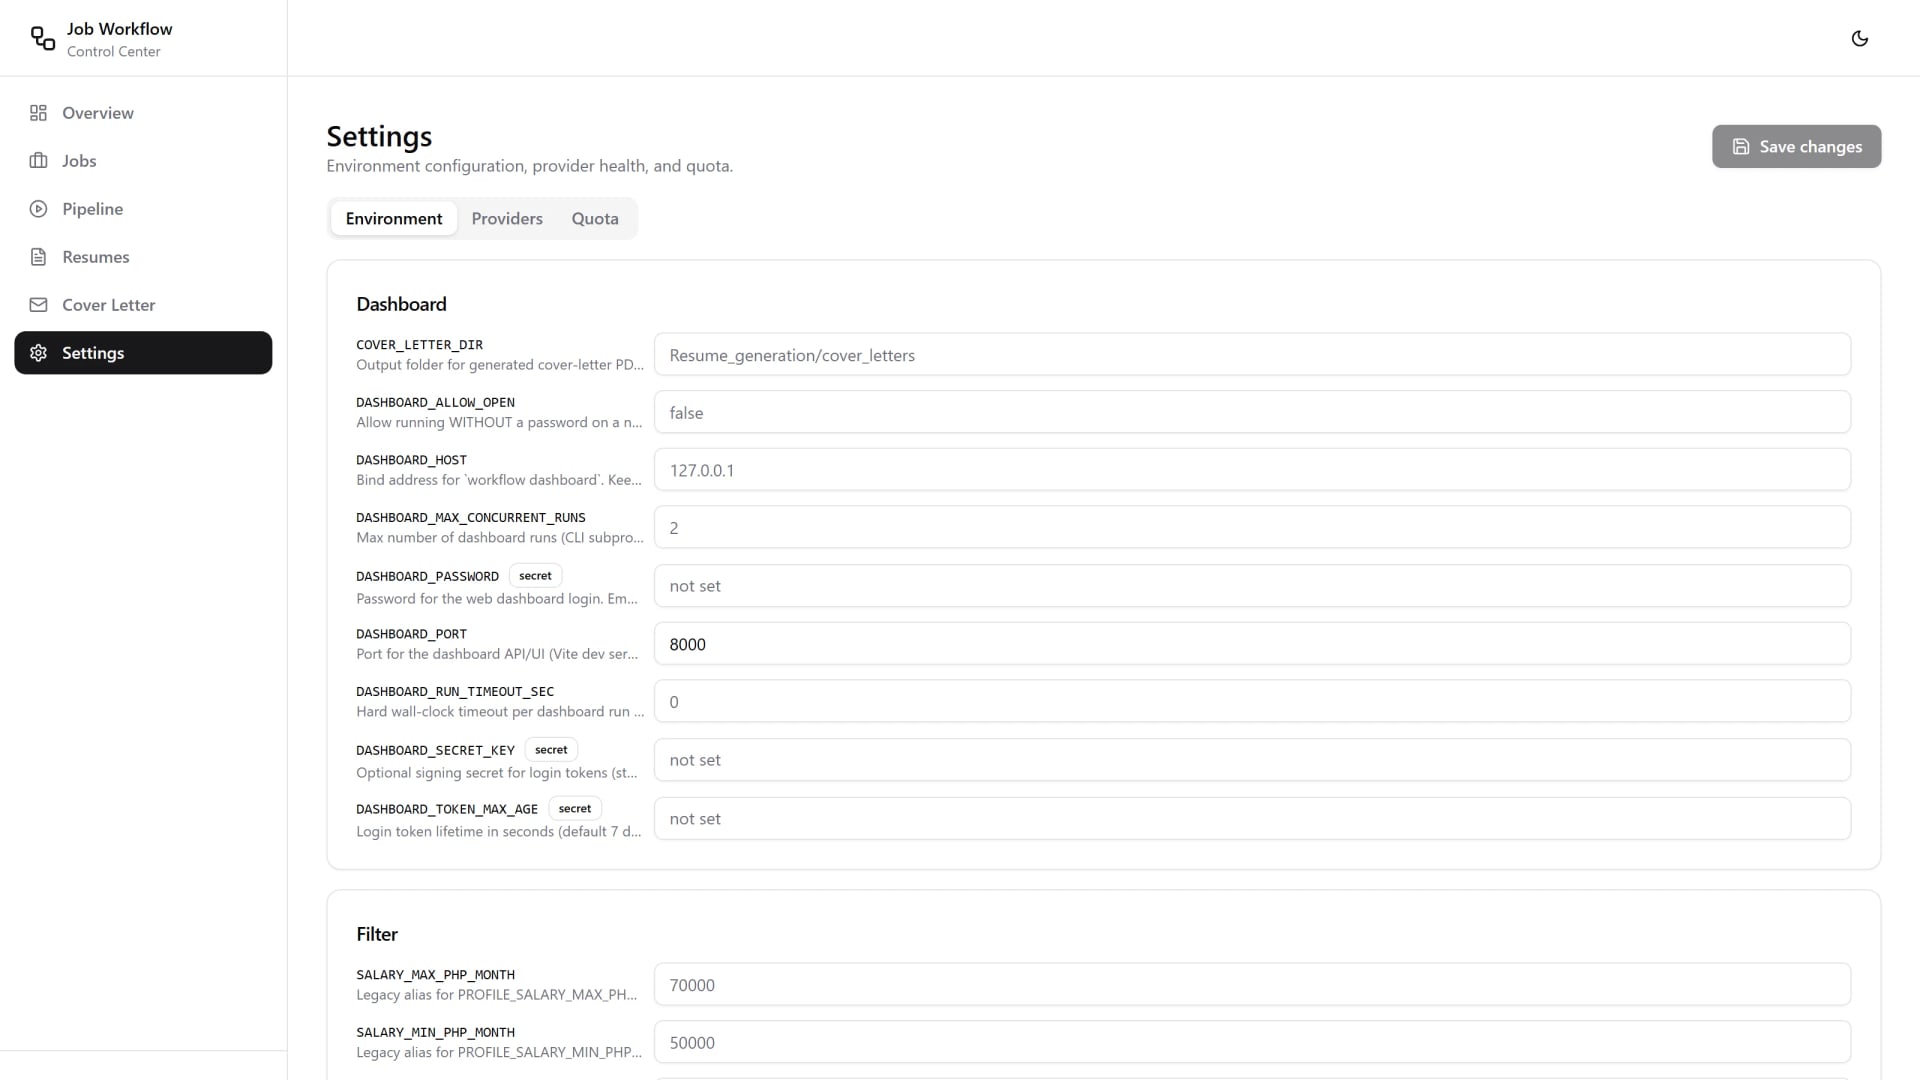Screen dimensions: 1920x1080
Task: Click the save disk icon in Save changes
Action: pyautogui.click(x=1741, y=147)
